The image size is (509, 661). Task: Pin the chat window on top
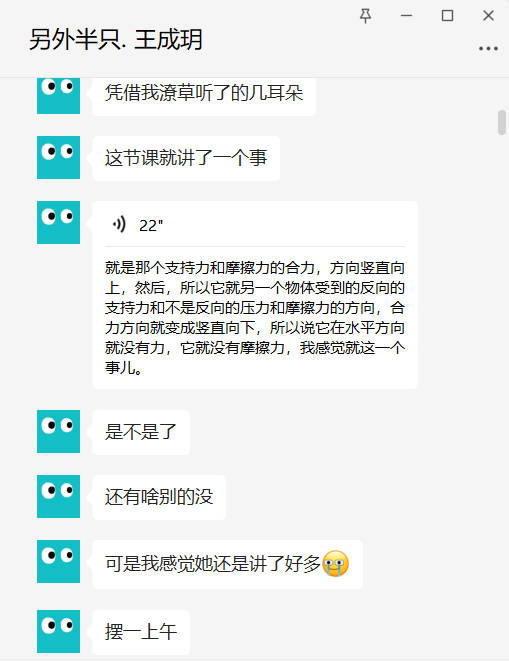click(366, 16)
